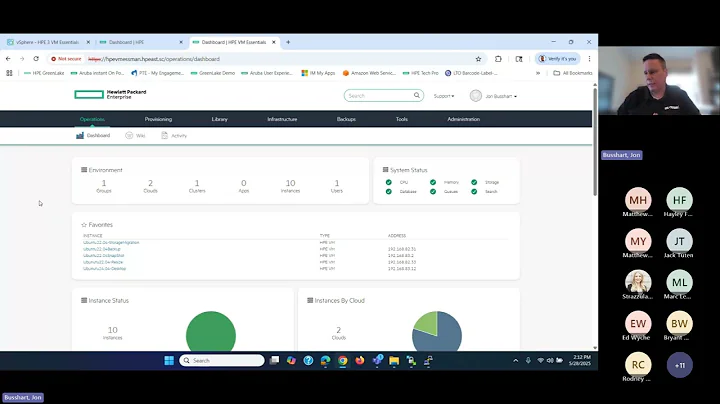Open the Aruba Instant On bookmark
The height and width of the screenshot is (404, 720).
[97, 73]
